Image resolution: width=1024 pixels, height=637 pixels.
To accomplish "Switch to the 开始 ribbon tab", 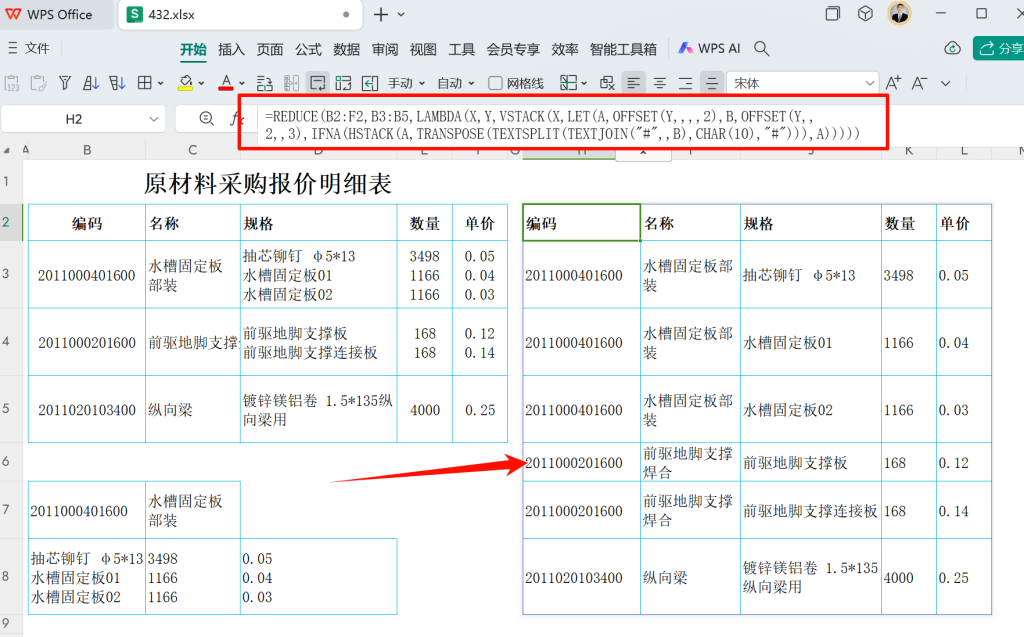I will coord(193,49).
